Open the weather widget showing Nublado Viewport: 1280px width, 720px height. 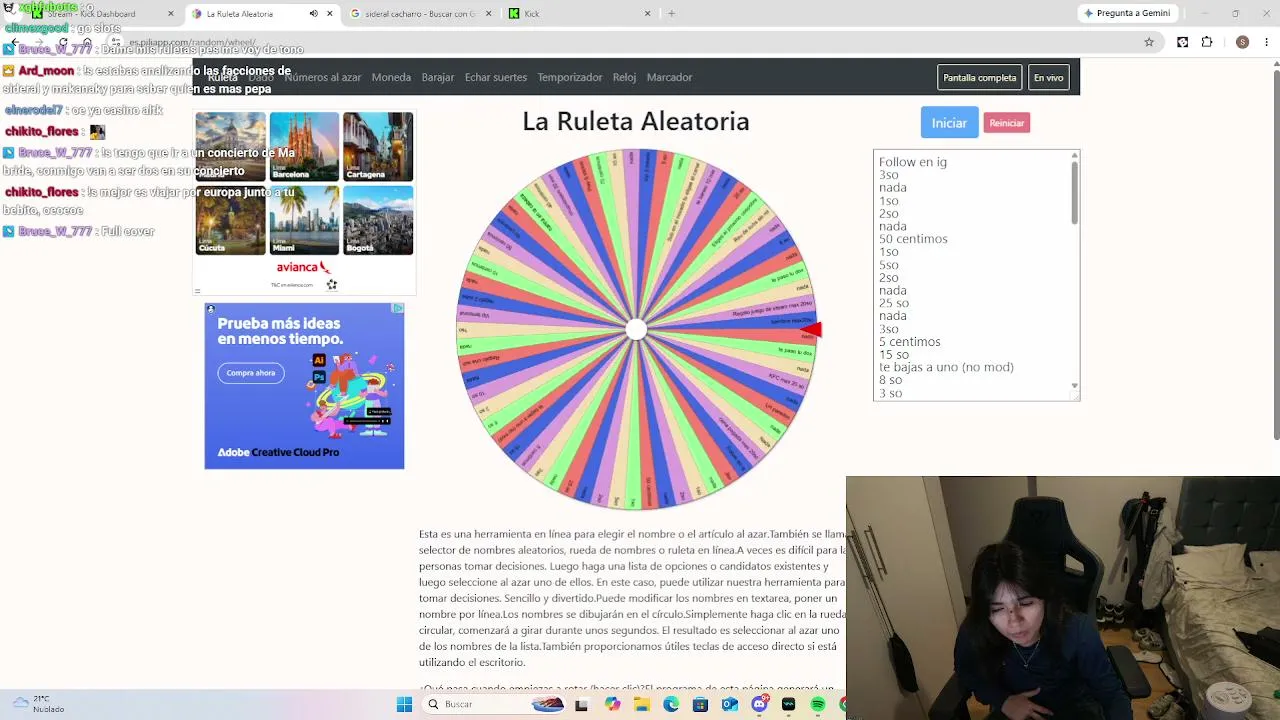tap(40, 704)
